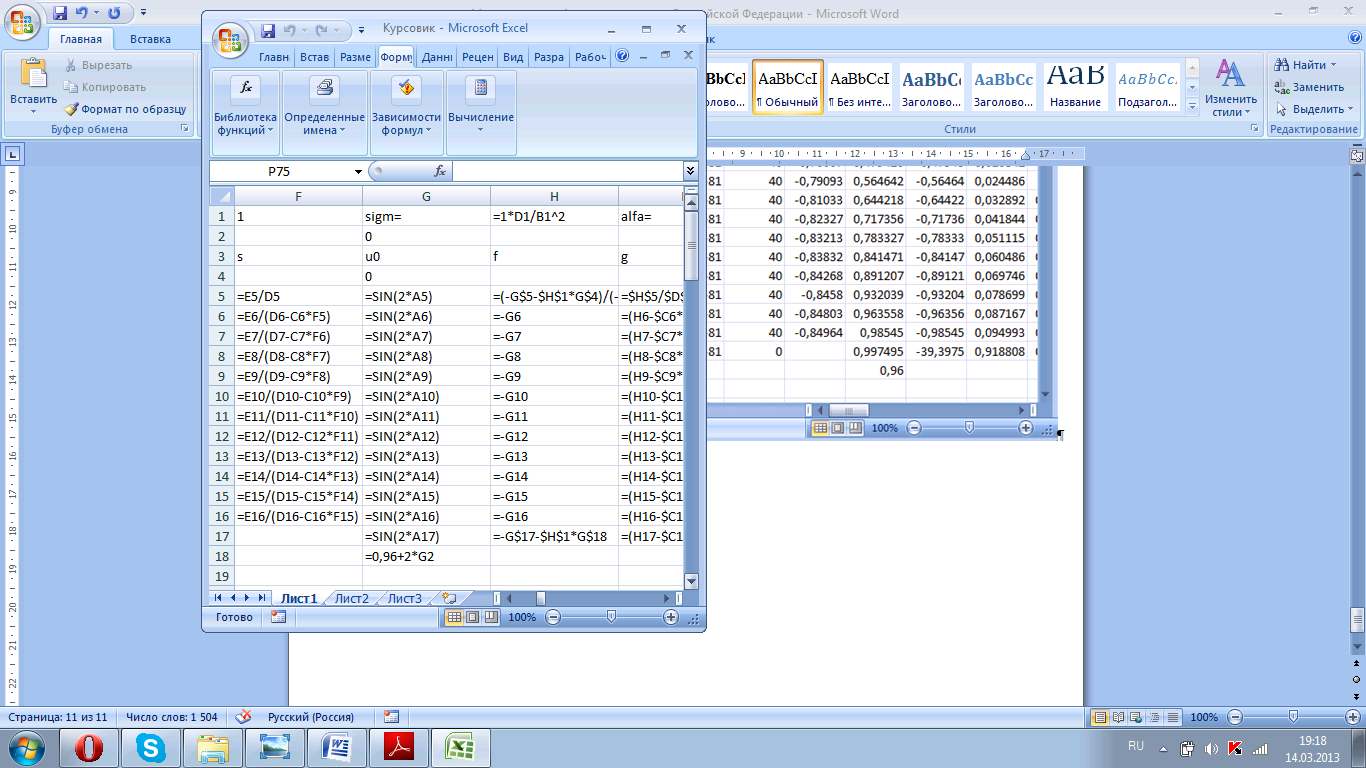
Task: Select cell with =0,96+2*G2
Action: 426,556
